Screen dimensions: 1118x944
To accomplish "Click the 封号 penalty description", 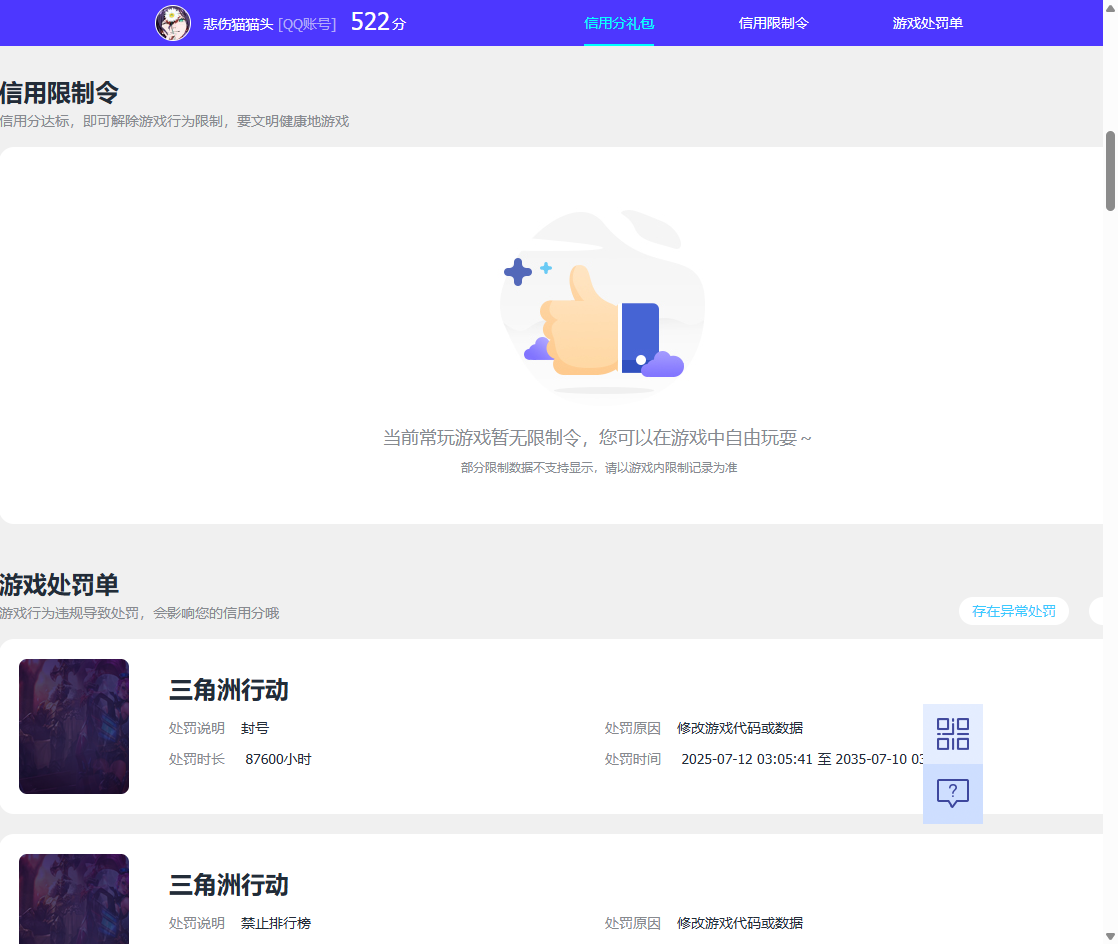I will coord(255,728).
